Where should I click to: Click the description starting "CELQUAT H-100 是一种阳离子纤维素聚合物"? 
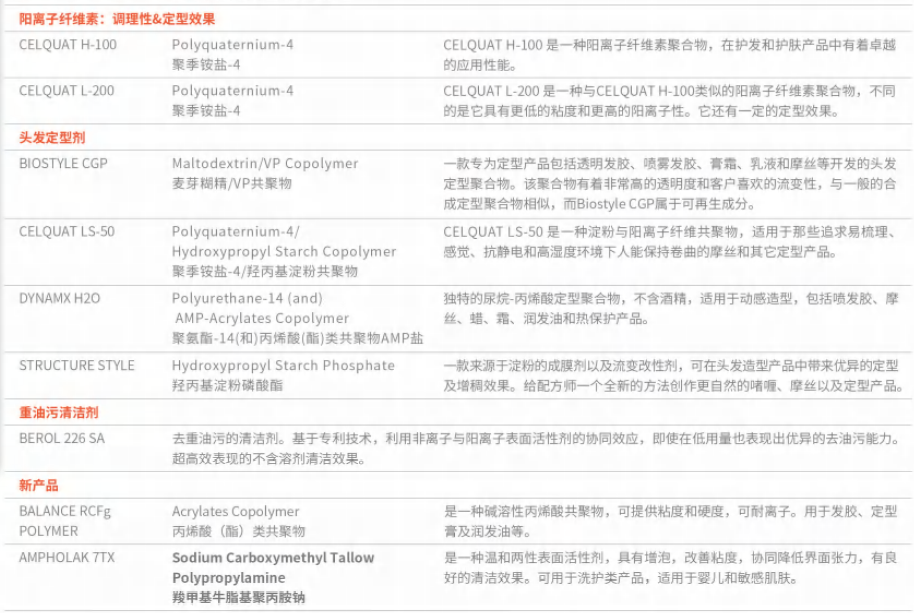pos(669,55)
